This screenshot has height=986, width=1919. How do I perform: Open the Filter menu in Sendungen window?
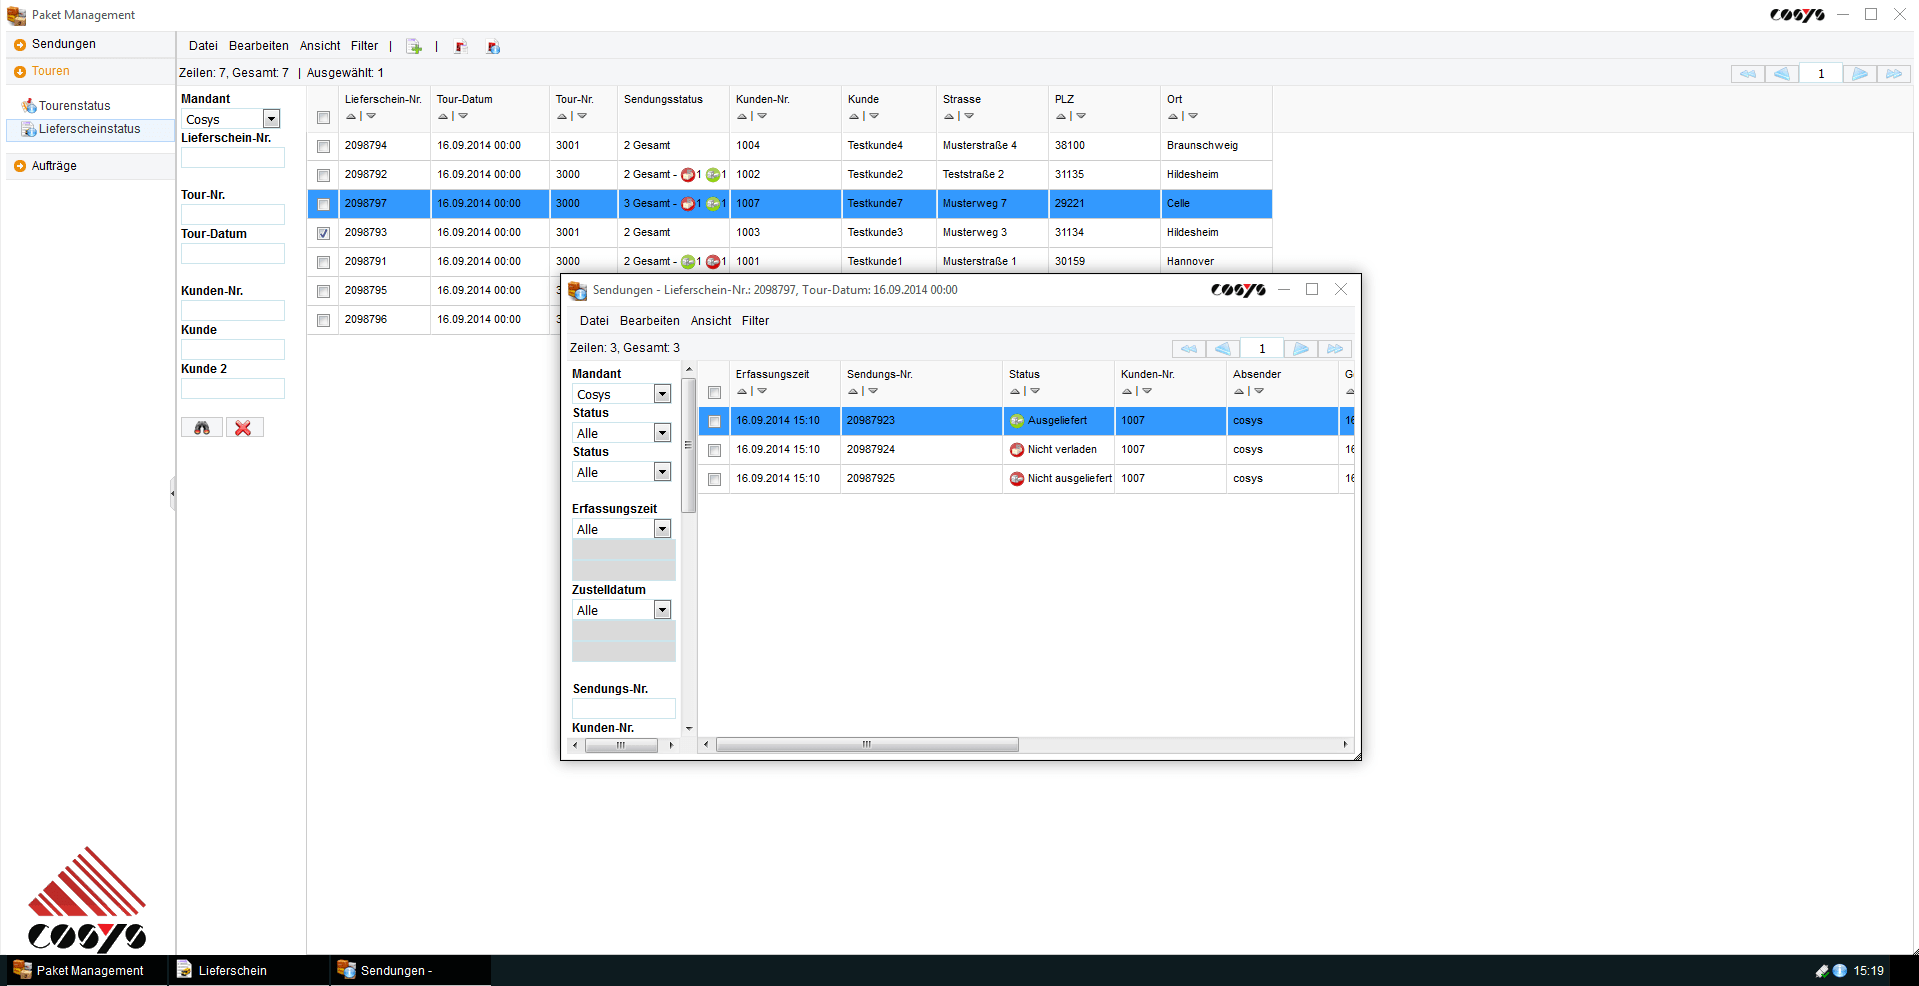[755, 321]
